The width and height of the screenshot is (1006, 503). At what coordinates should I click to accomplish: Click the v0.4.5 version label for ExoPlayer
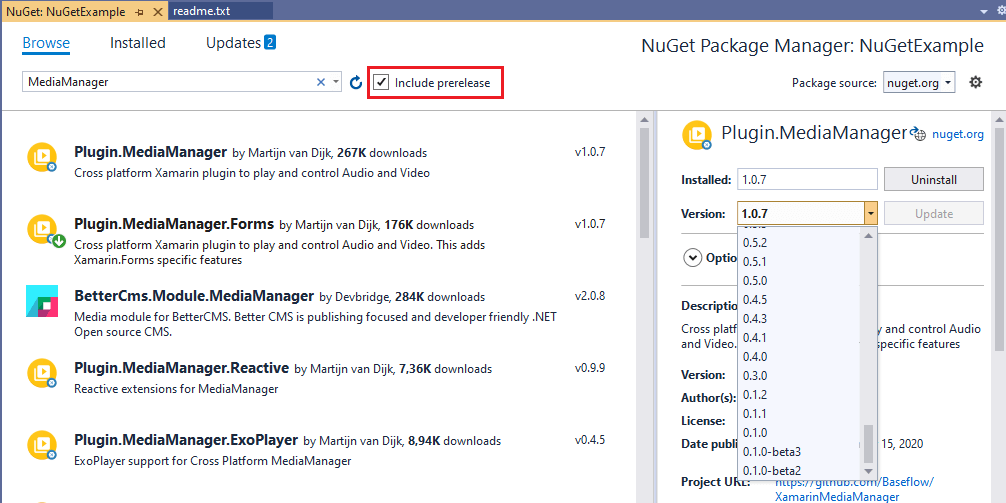click(590, 440)
